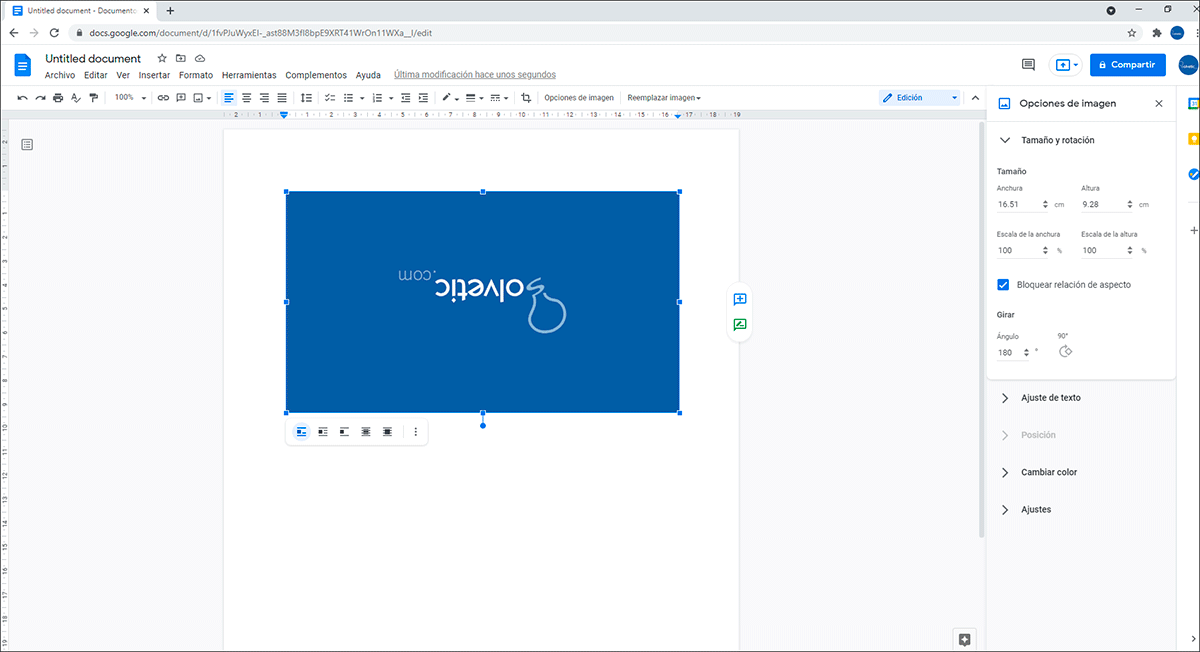Suggest edits from the page margin icon
This screenshot has height=652, width=1200.
click(740, 324)
